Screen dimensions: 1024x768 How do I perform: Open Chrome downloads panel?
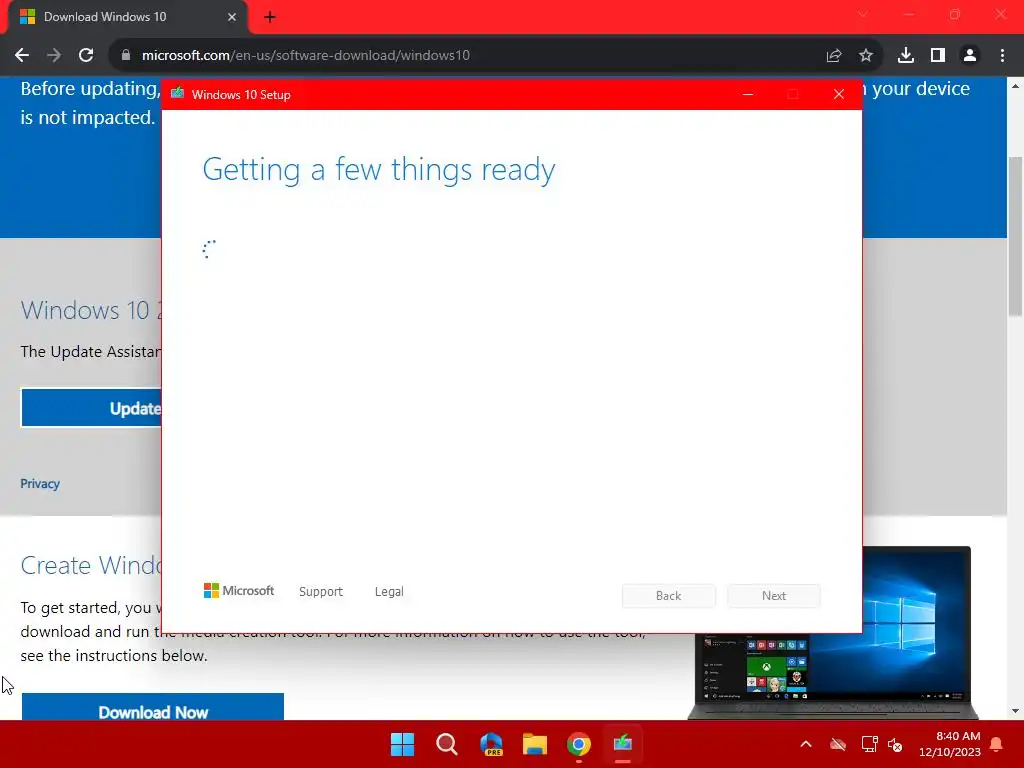pyautogui.click(x=906, y=56)
